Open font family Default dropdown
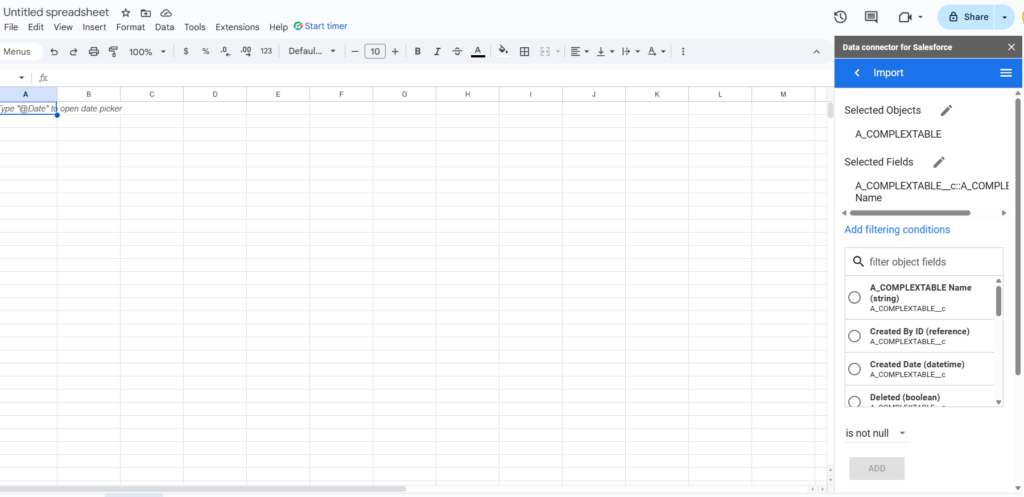The height and width of the screenshot is (497, 1024). coord(312,52)
